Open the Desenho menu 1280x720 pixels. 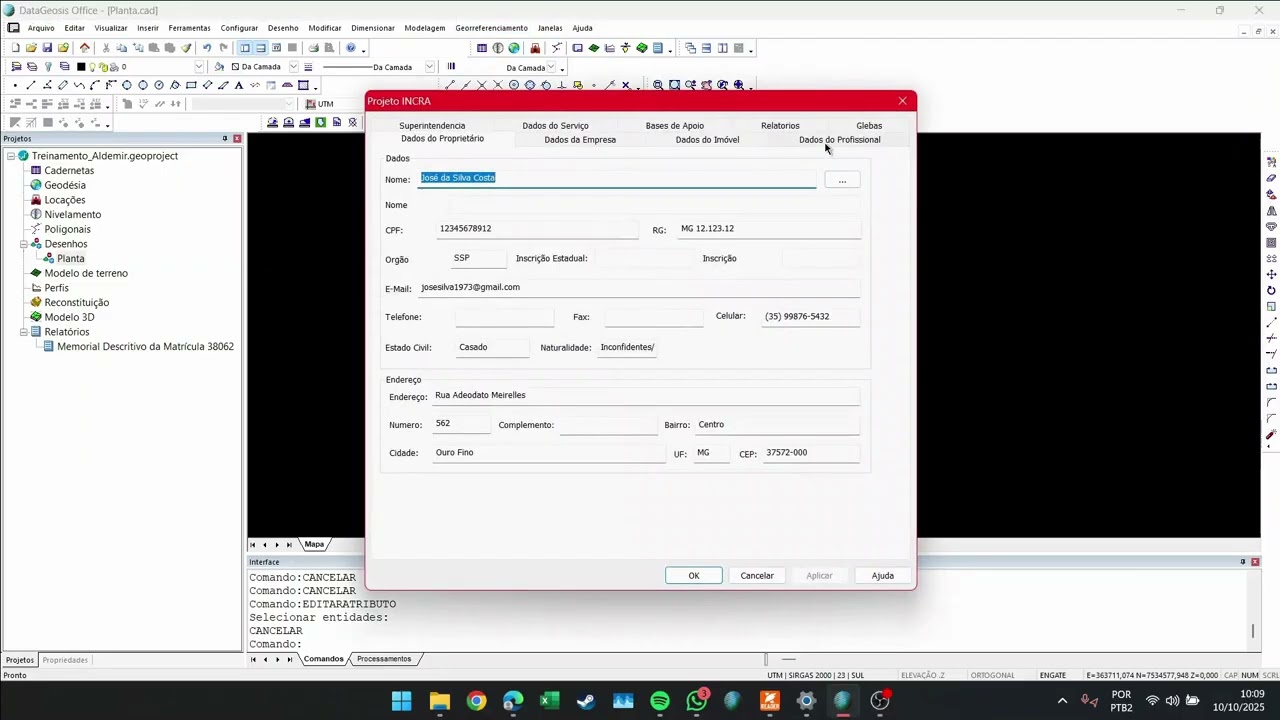point(283,28)
